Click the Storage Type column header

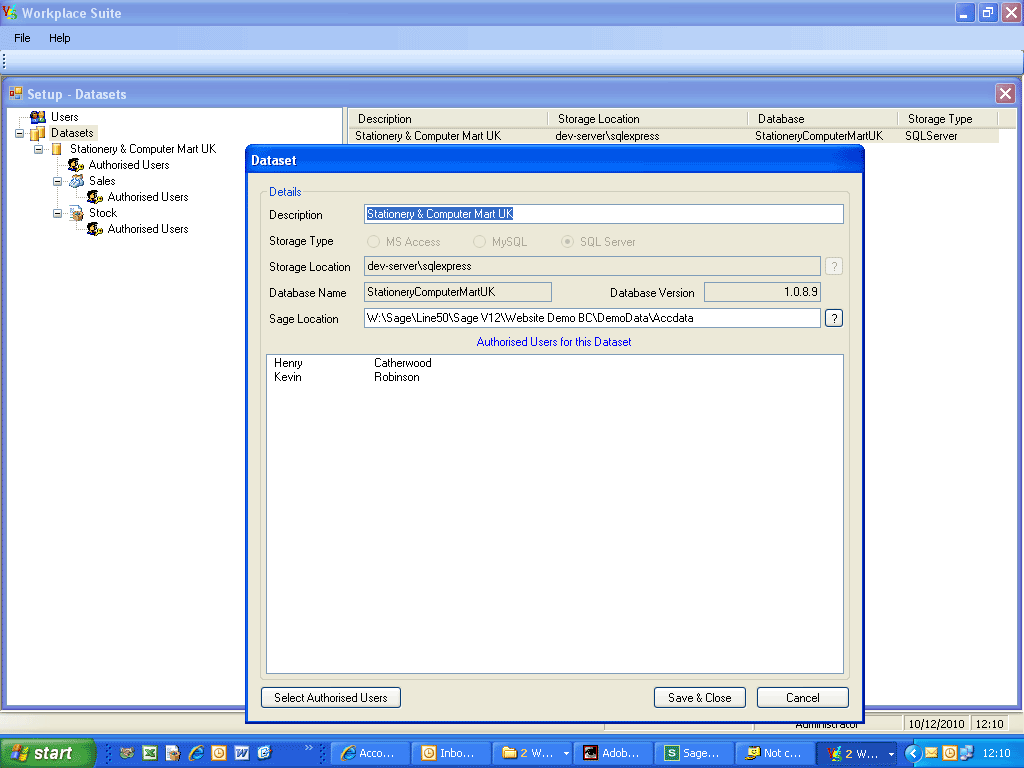click(x=948, y=119)
